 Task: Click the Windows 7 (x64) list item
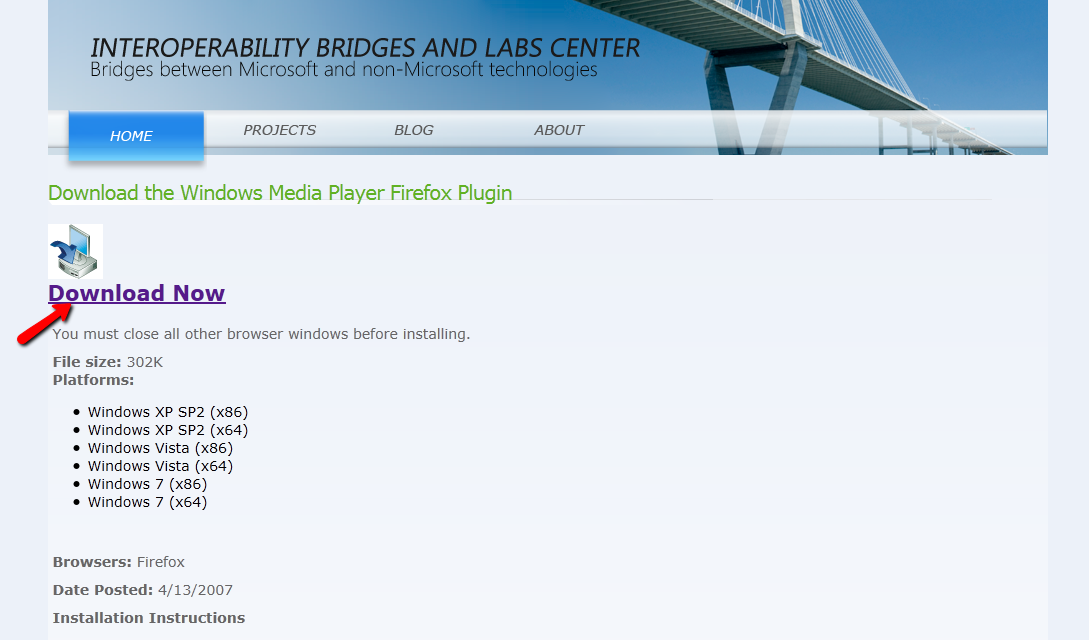pyautogui.click(x=147, y=503)
